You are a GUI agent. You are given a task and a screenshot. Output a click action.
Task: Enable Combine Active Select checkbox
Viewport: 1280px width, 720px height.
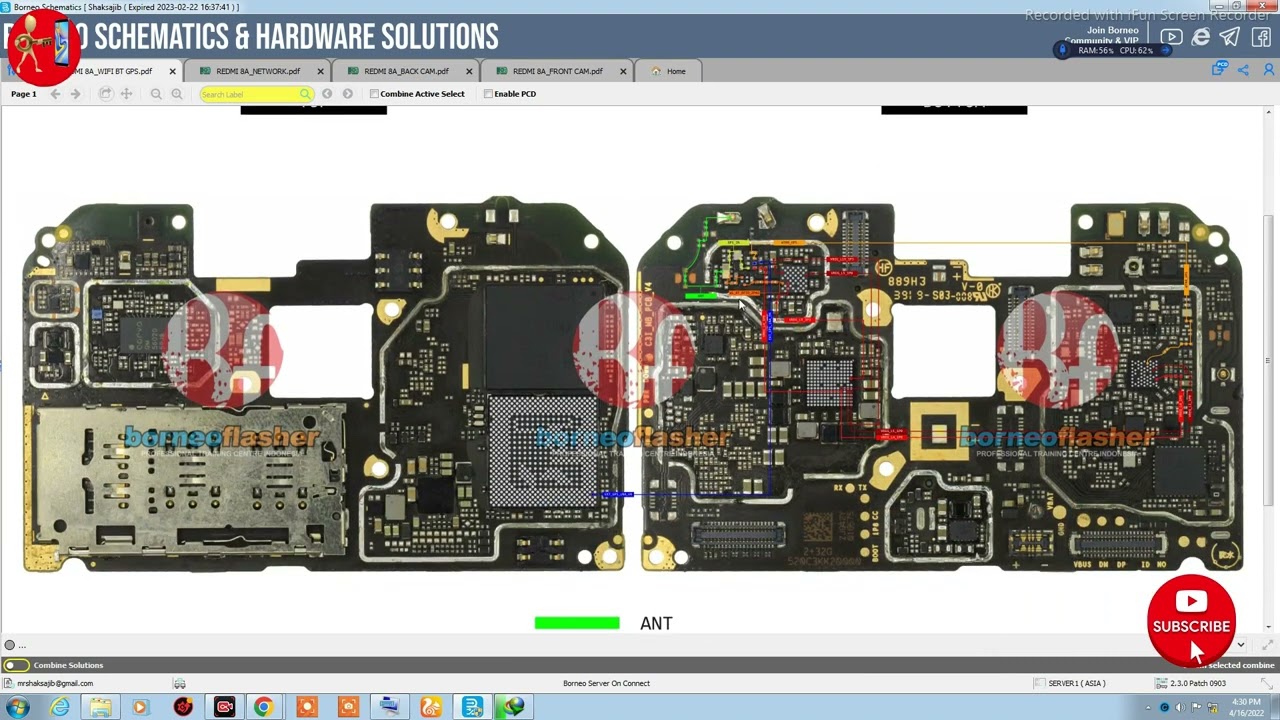[374, 94]
